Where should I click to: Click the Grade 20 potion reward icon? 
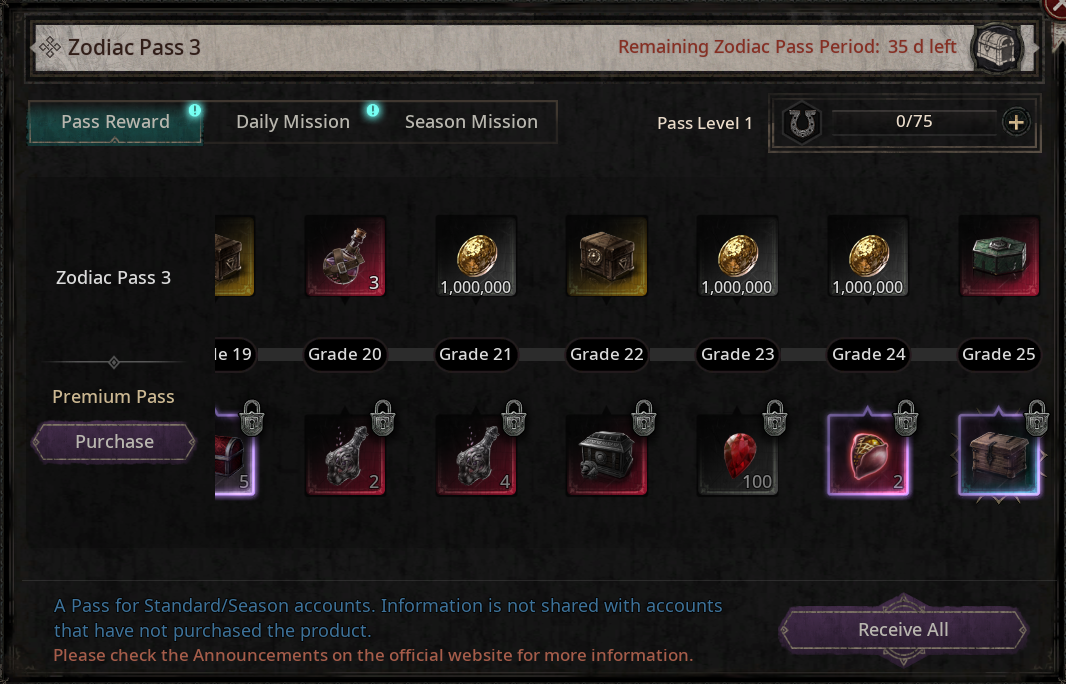(x=345, y=256)
